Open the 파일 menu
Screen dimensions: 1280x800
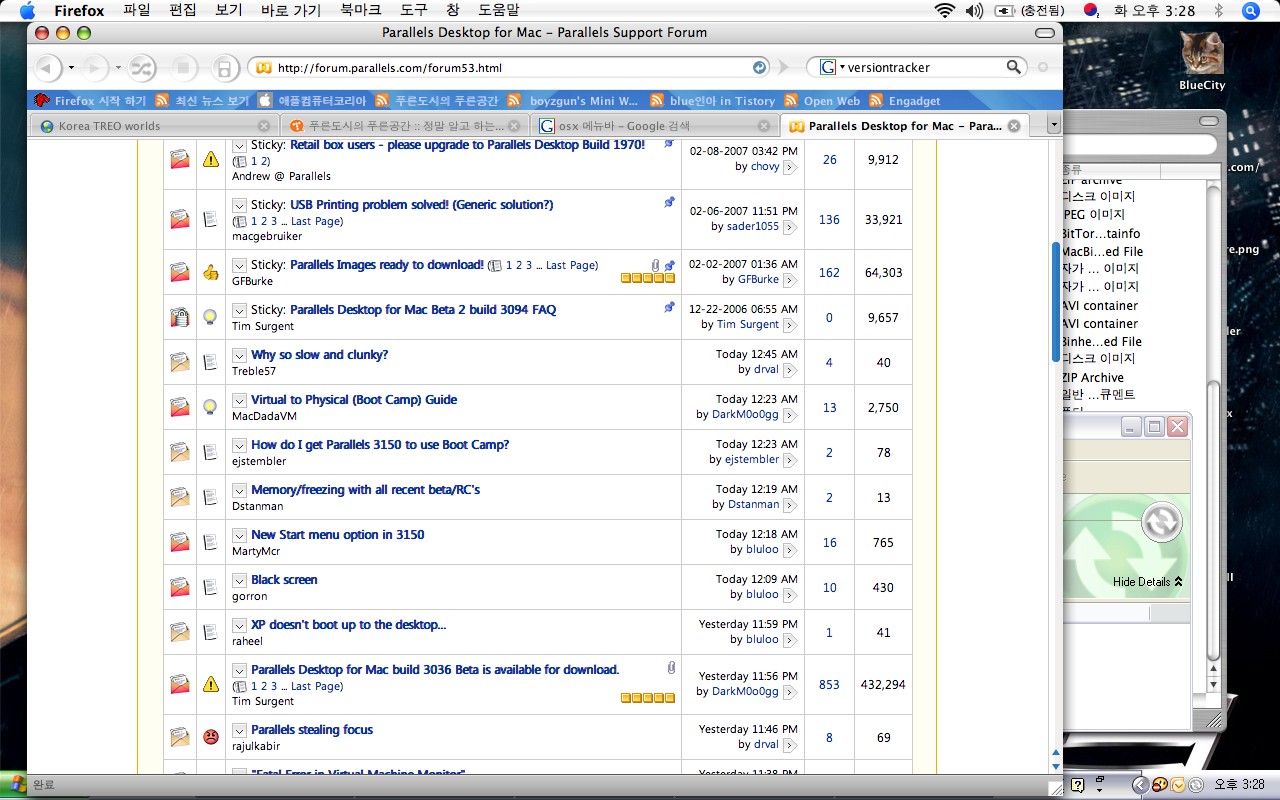coord(136,11)
